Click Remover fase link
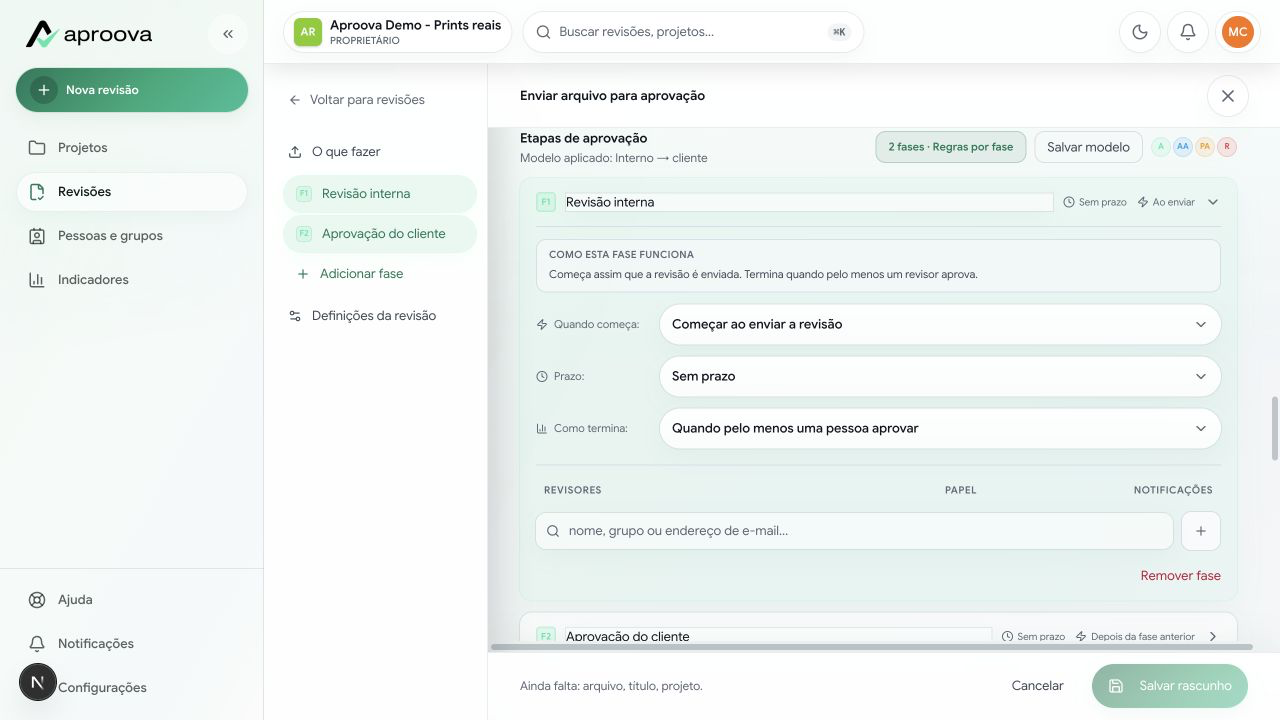The height and width of the screenshot is (720, 1280). click(x=1181, y=576)
